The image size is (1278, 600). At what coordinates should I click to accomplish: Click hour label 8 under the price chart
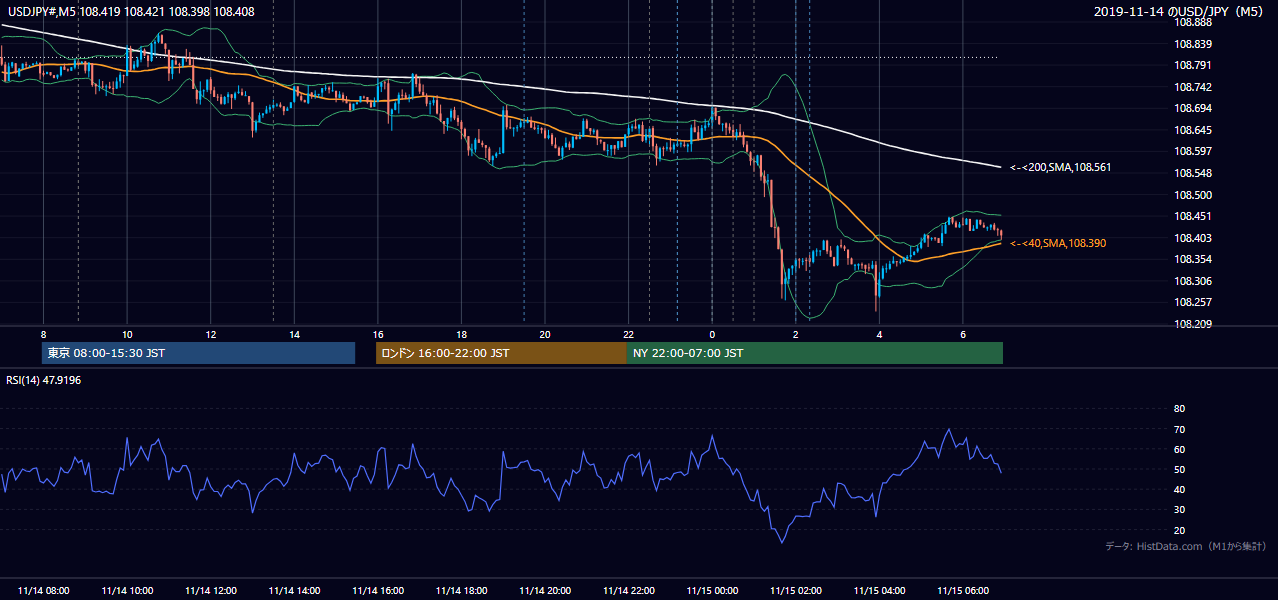(x=44, y=334)
